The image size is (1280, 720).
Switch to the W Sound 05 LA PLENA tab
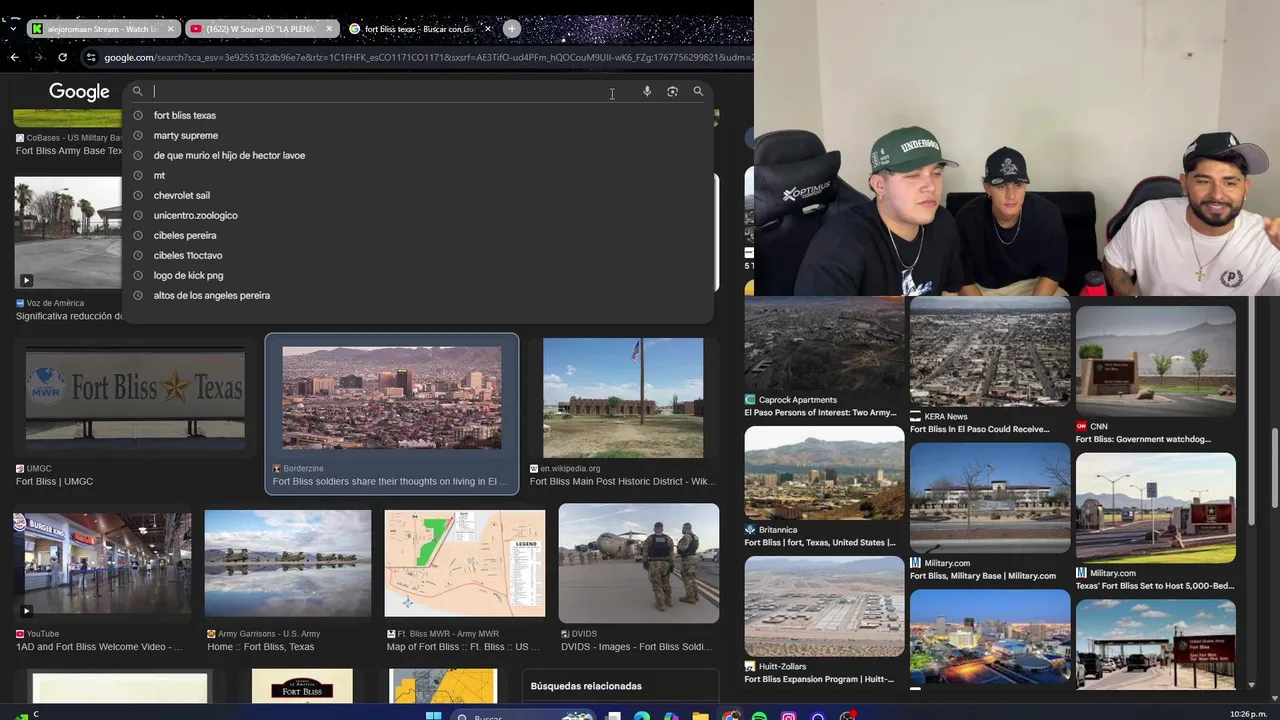pos(262,29)
